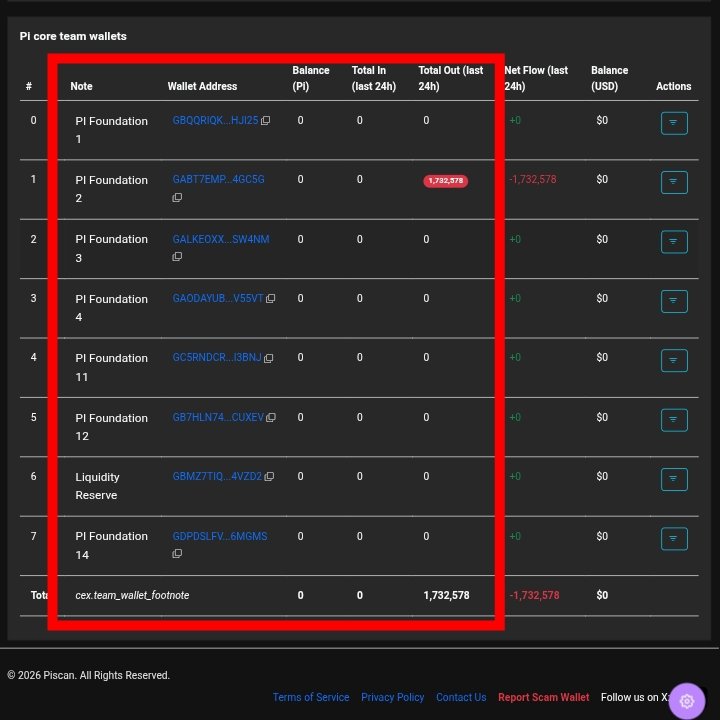Click the cex.team_wallet_footnote text
The image size is (720, 720).
click(x=132, y=596)
